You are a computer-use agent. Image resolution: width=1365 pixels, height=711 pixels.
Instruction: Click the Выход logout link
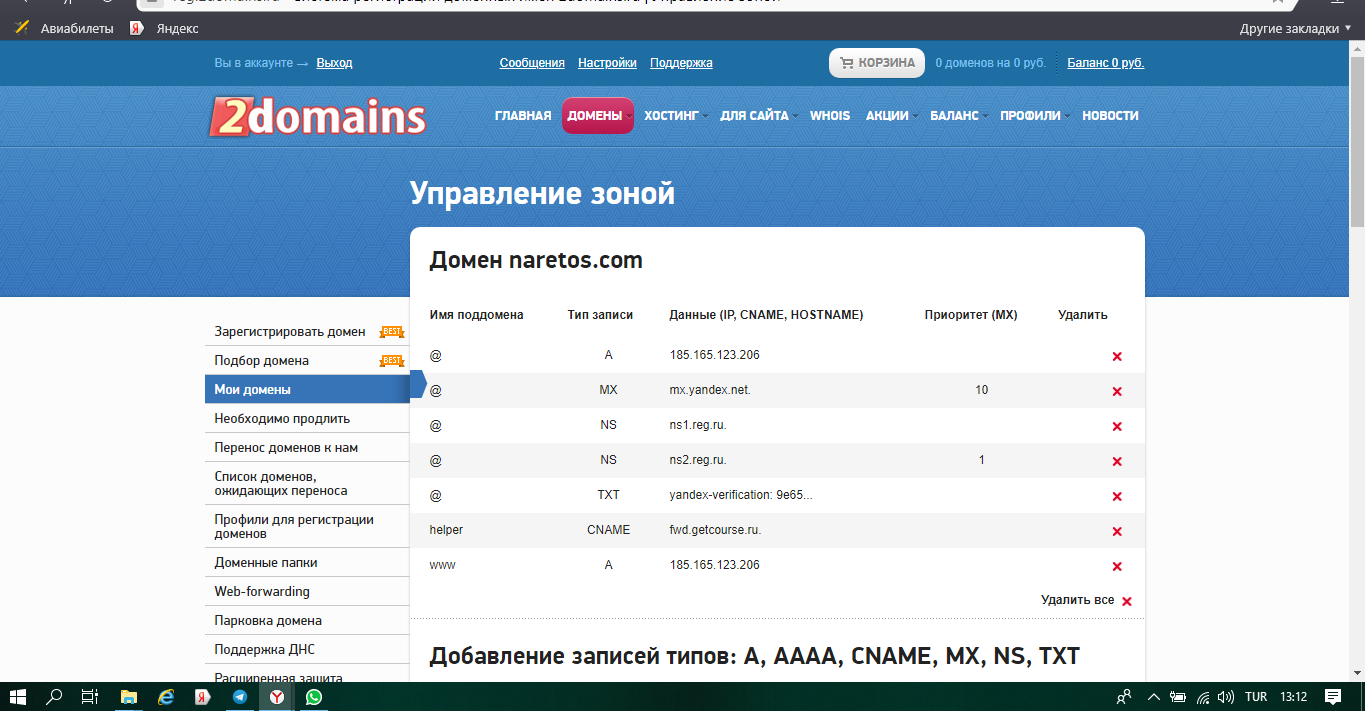click(334, 63)
